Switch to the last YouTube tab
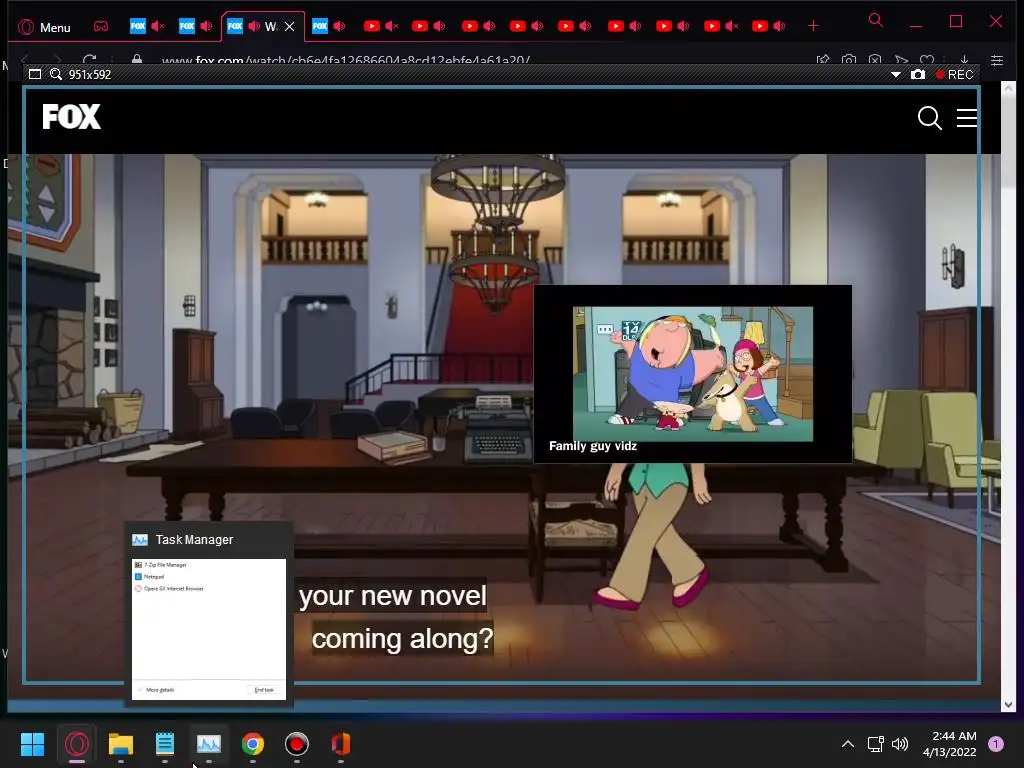This screenshot has width=1024, height=768. pyautogui.click(x=760, y=26)
